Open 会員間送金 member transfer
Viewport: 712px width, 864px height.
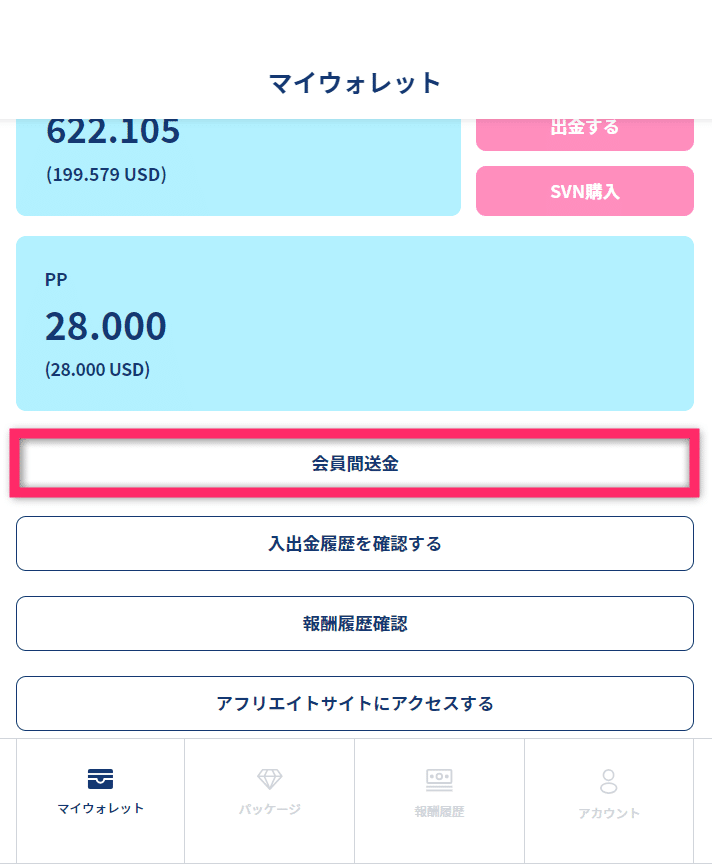pyautogui.click(x=355, y=464)
